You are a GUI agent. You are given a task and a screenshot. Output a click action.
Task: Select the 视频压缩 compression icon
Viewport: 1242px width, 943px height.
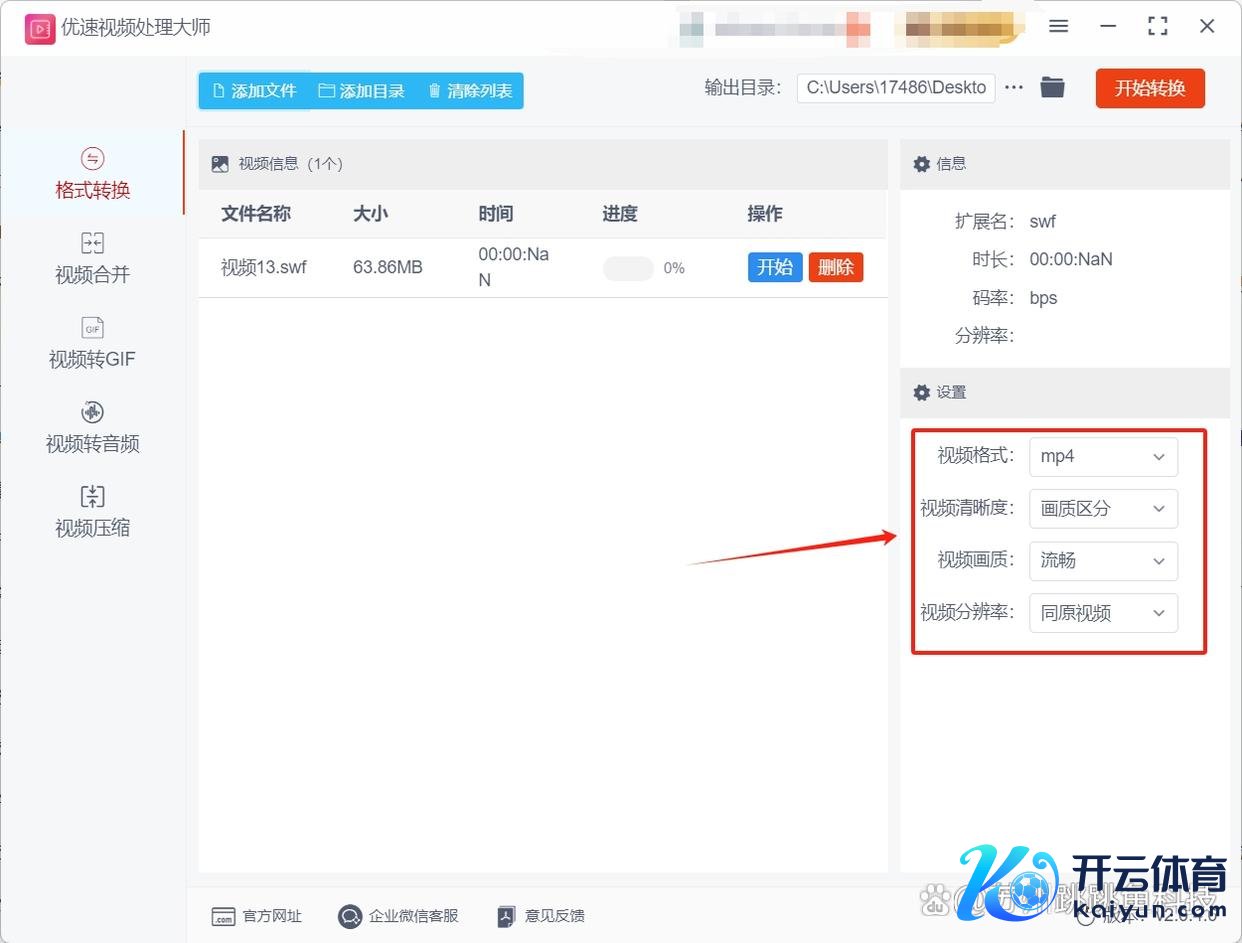(x=92, y=497)
